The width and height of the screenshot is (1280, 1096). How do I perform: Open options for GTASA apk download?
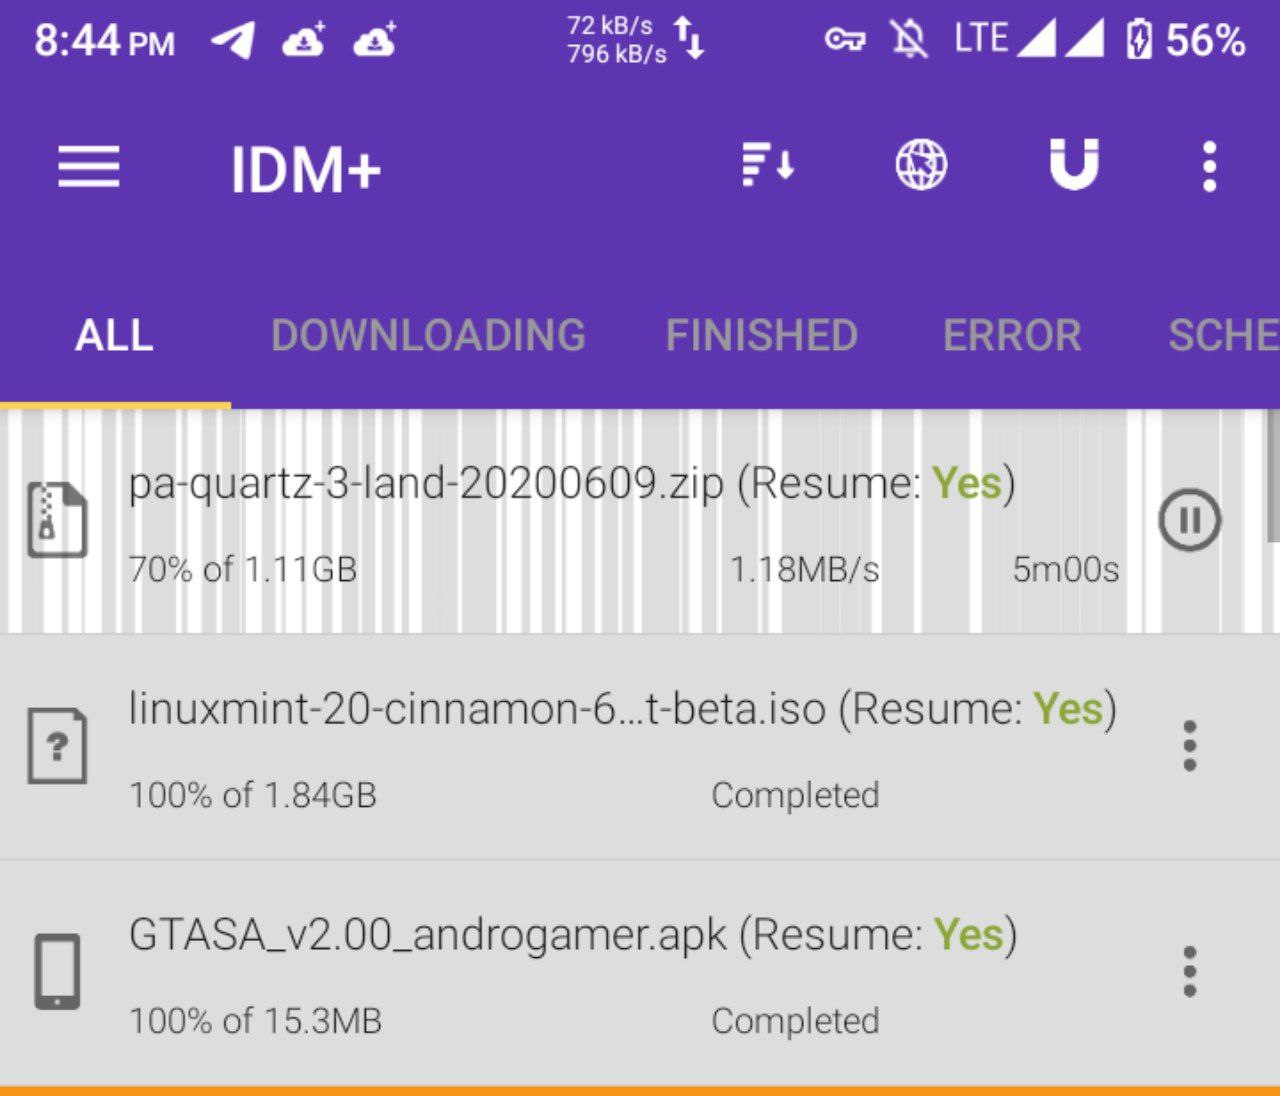1190,971
